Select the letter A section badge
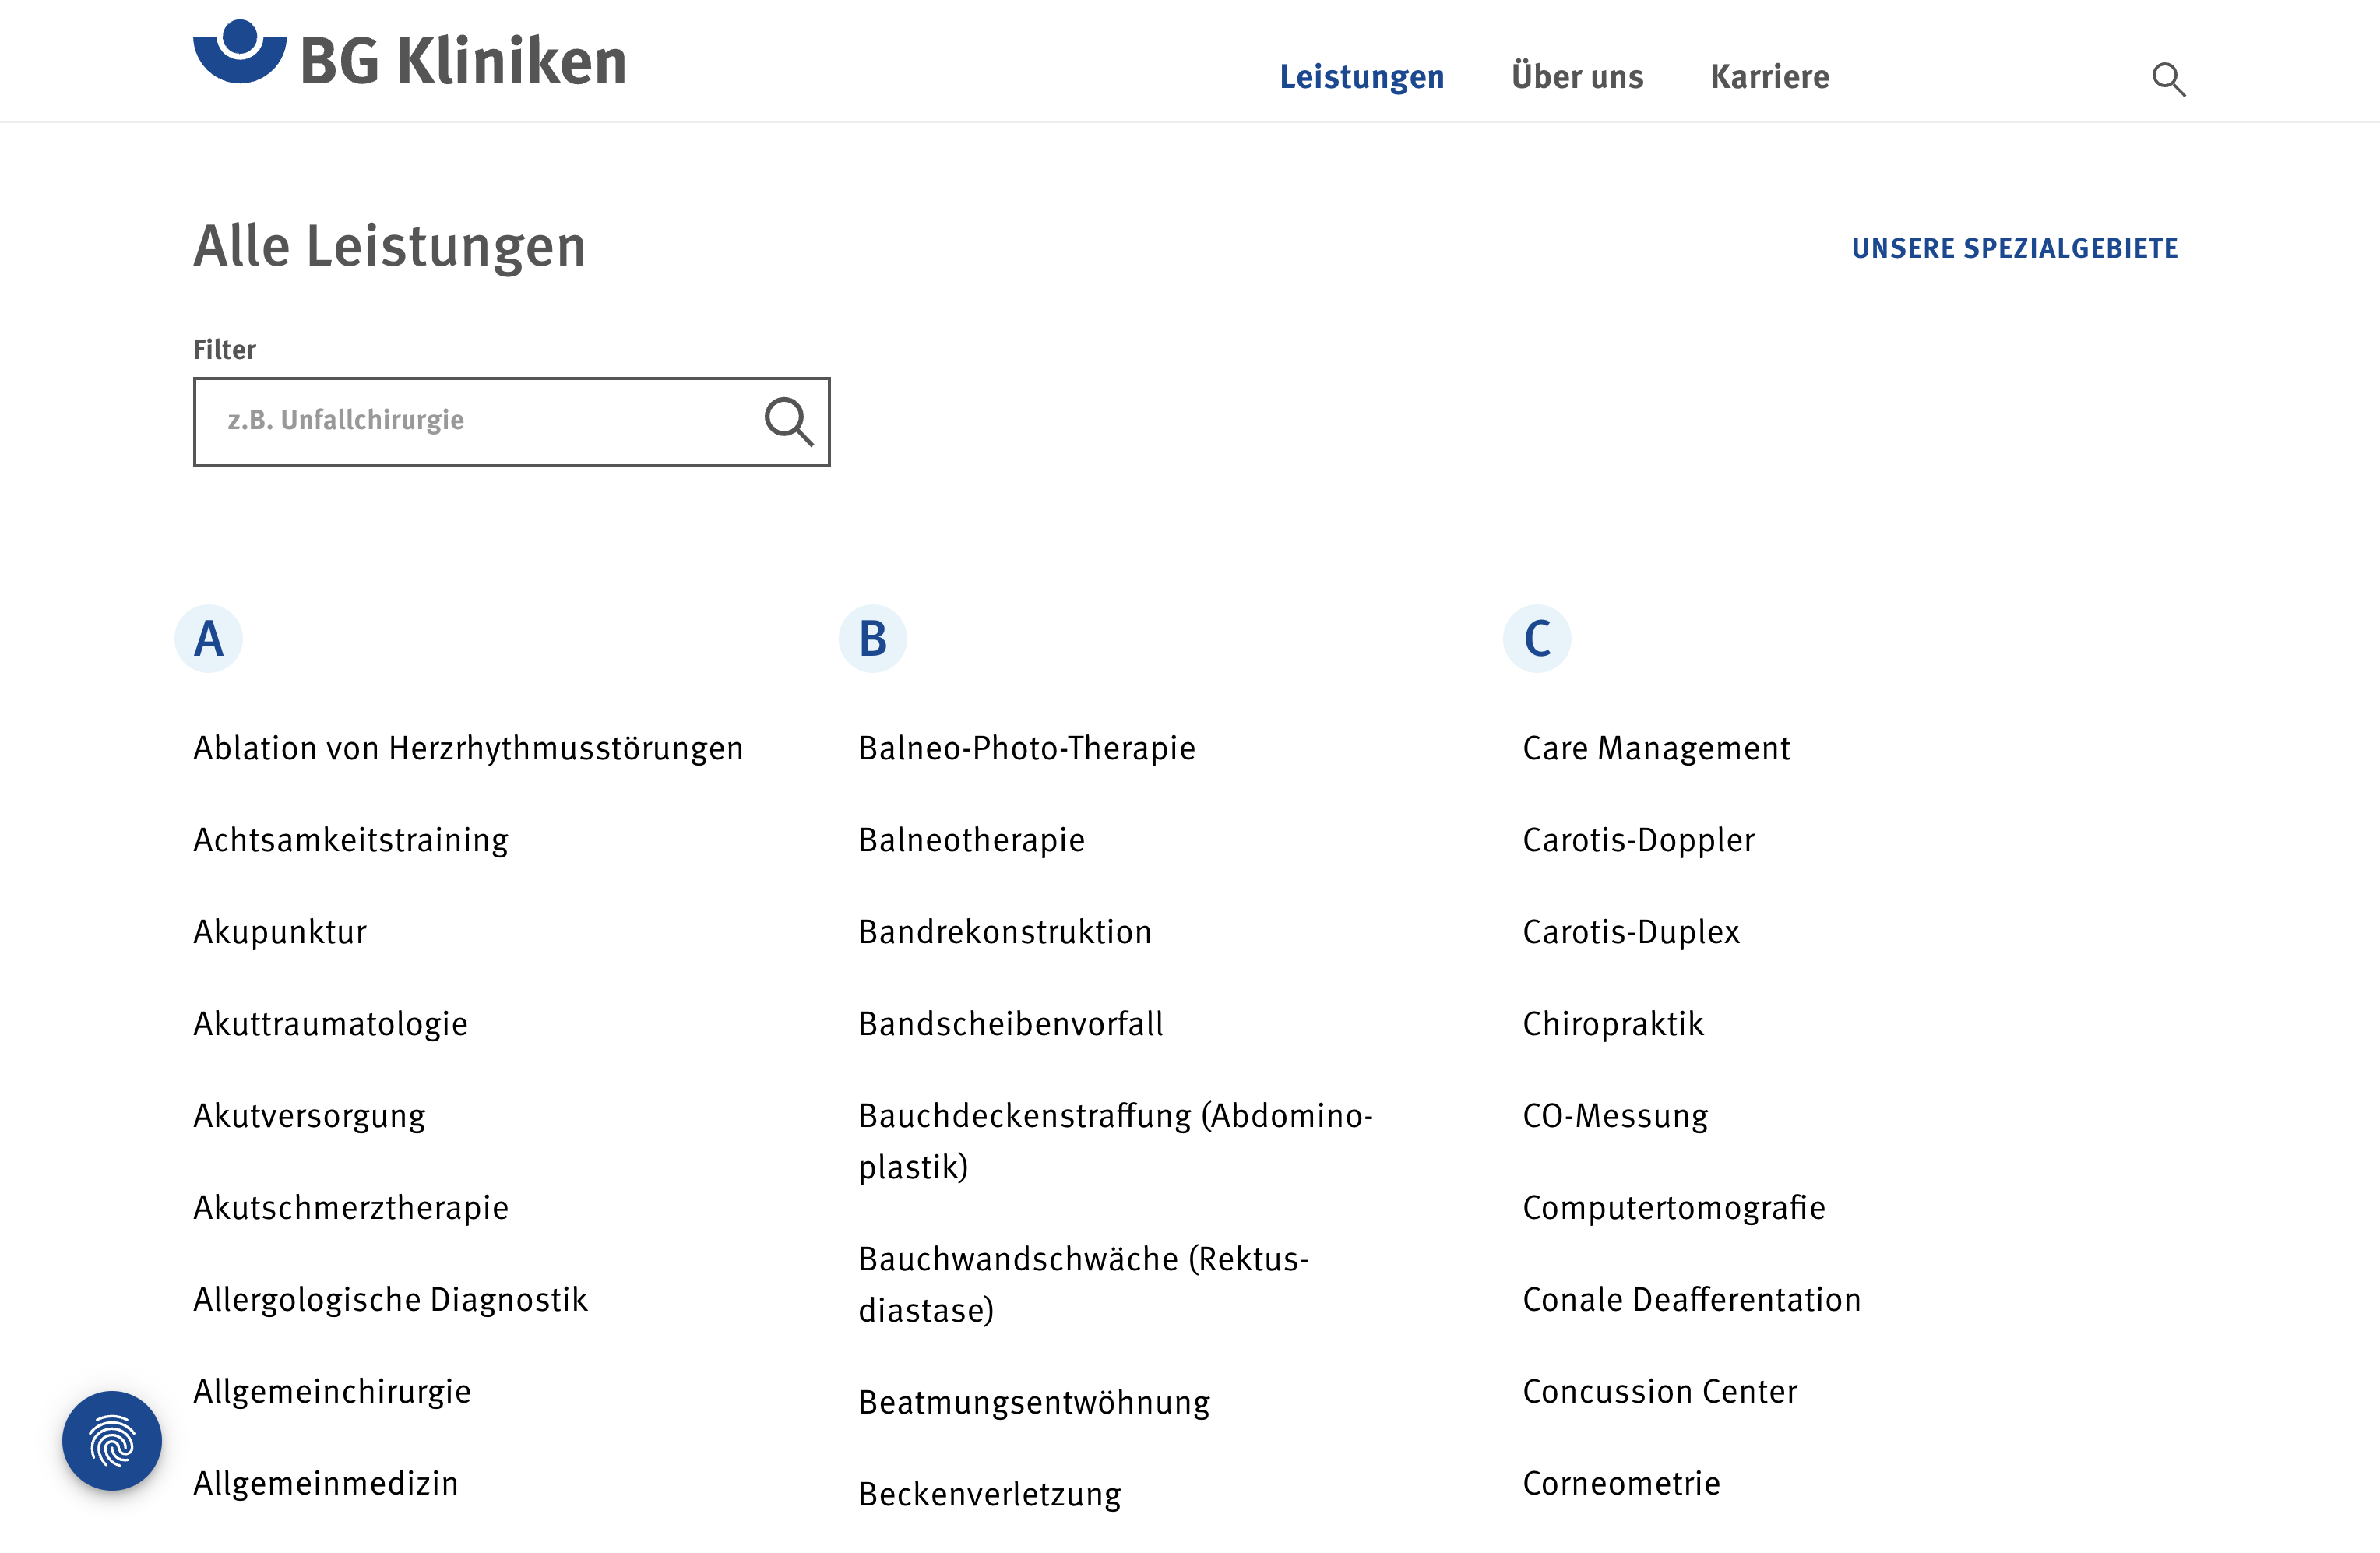The image size is (2380, 1553). click(209, 638)
